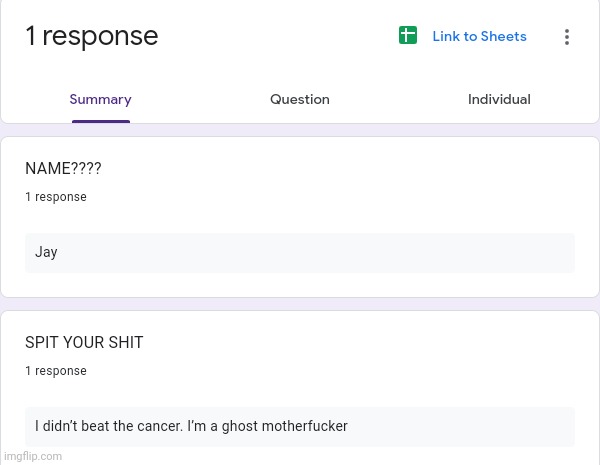Switch to the Summary tab
Viewport: 600px width, 465px height.
pos(100,99)
